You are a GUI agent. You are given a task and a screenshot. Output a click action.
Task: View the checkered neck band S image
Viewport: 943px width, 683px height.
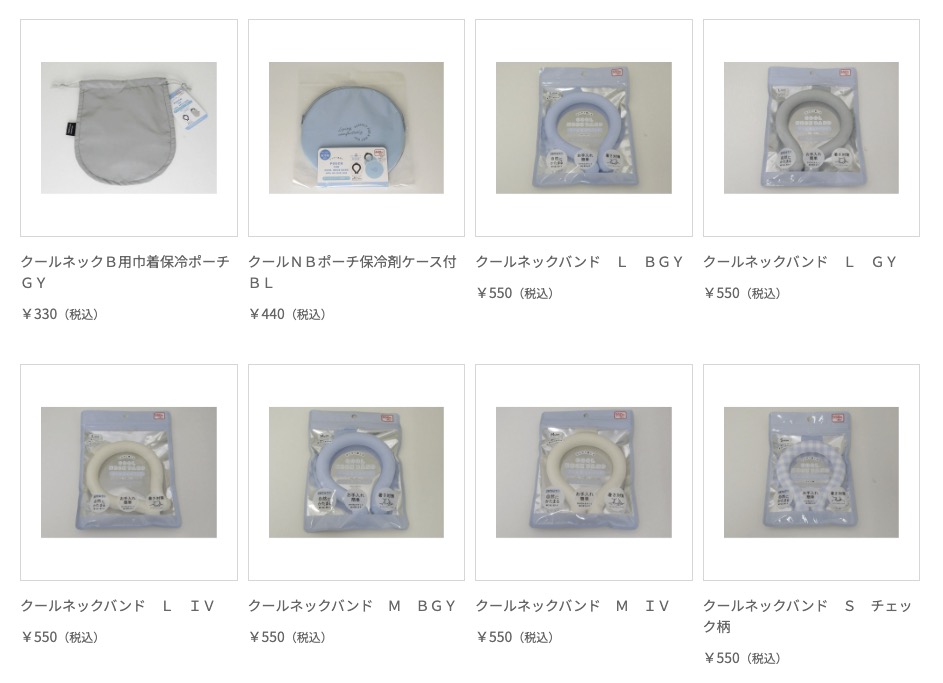pyautogui.click(x=811, y=473)
